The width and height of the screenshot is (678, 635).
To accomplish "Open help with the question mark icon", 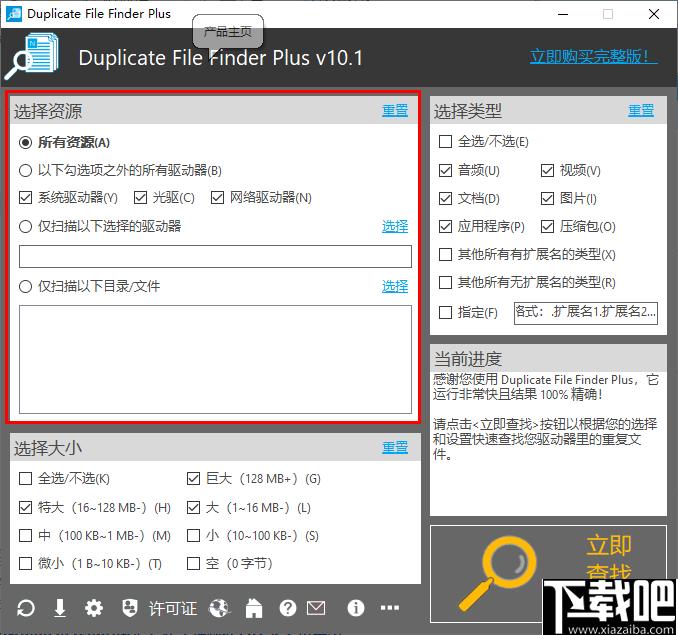I will 288,608.
